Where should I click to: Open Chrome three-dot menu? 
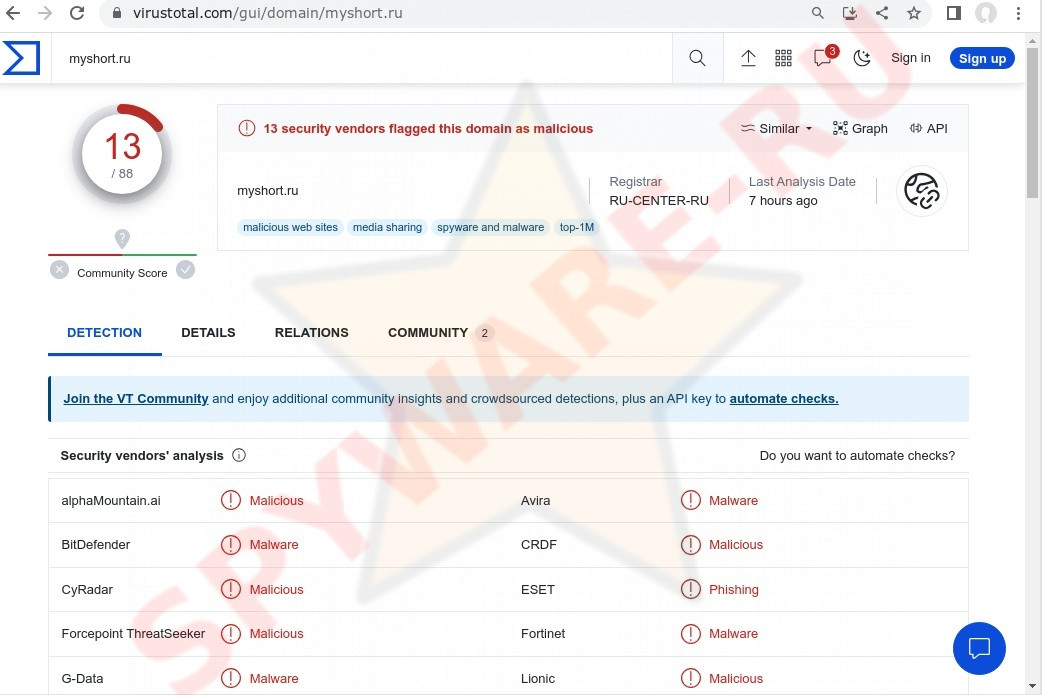(1018, 13)
